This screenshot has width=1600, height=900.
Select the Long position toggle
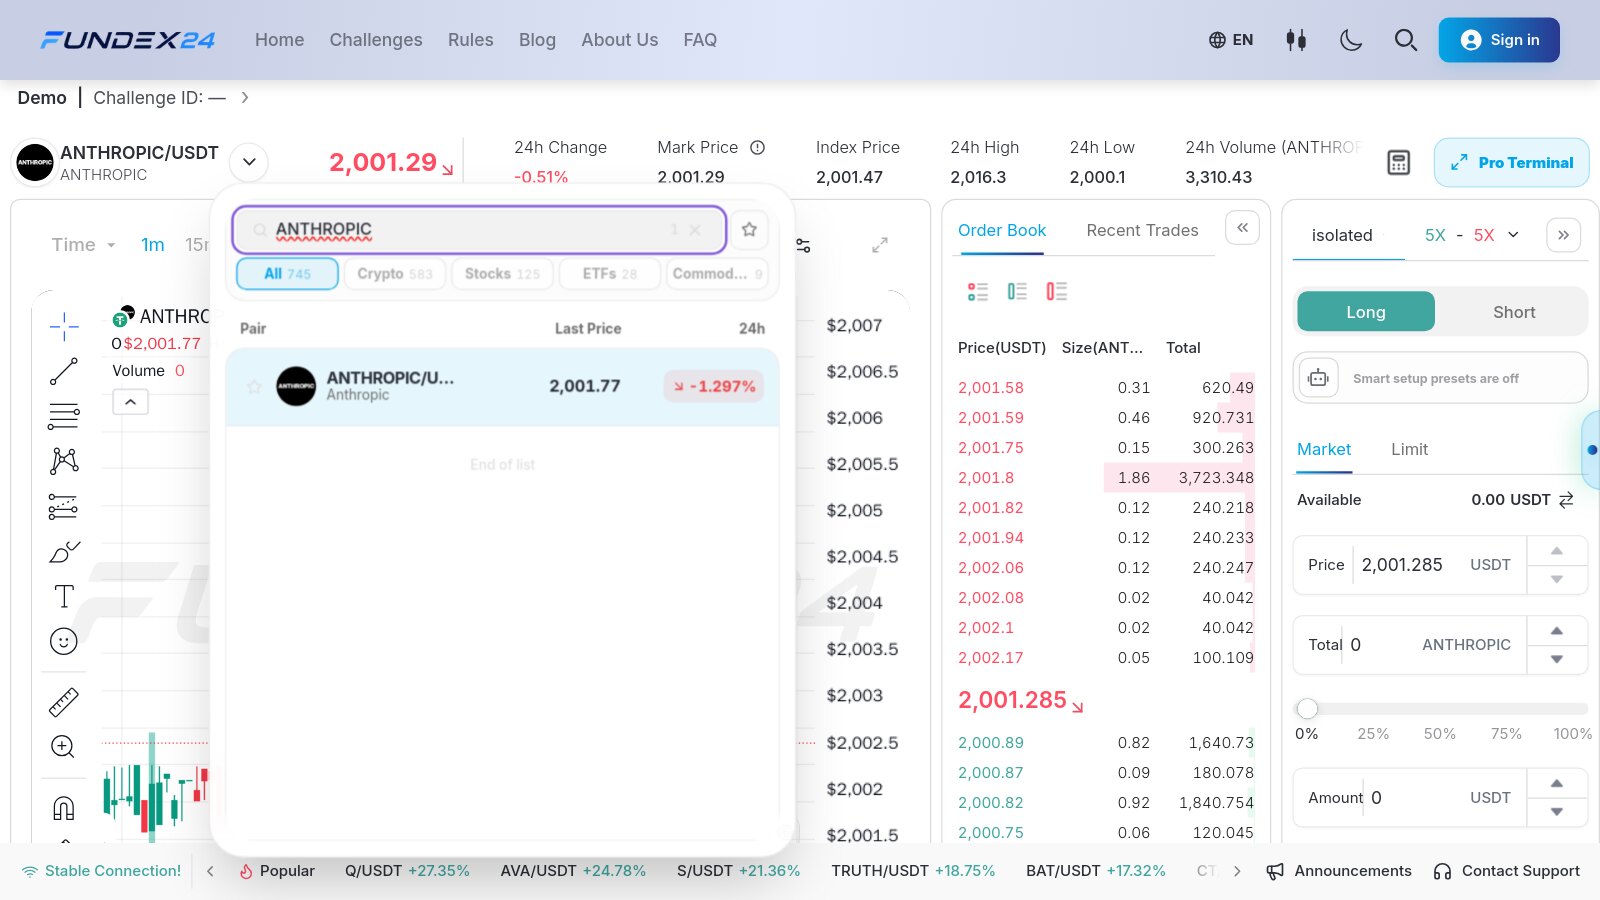pyautogui.click(x=1366, y=312)
